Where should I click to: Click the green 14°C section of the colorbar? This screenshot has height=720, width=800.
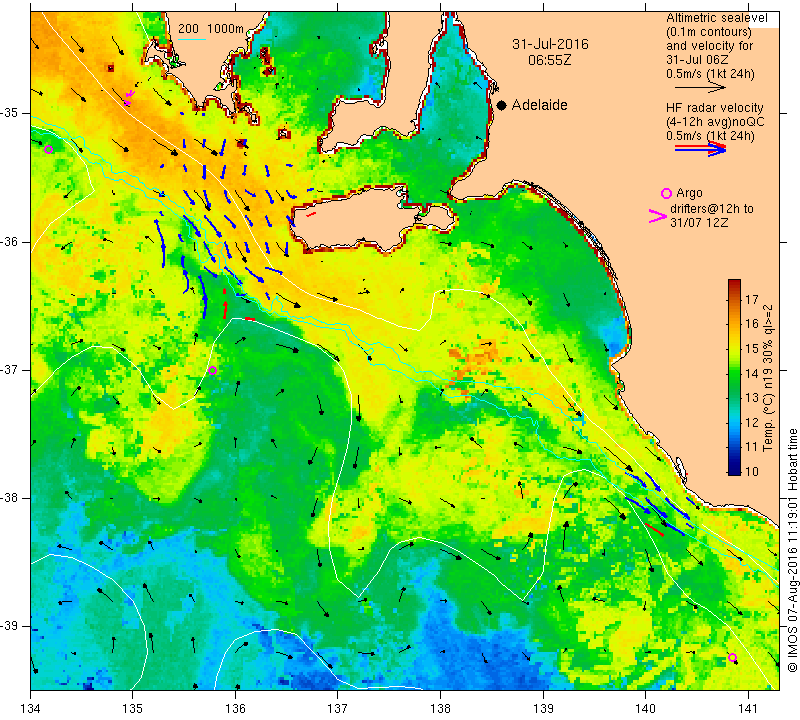click(734, 373)
